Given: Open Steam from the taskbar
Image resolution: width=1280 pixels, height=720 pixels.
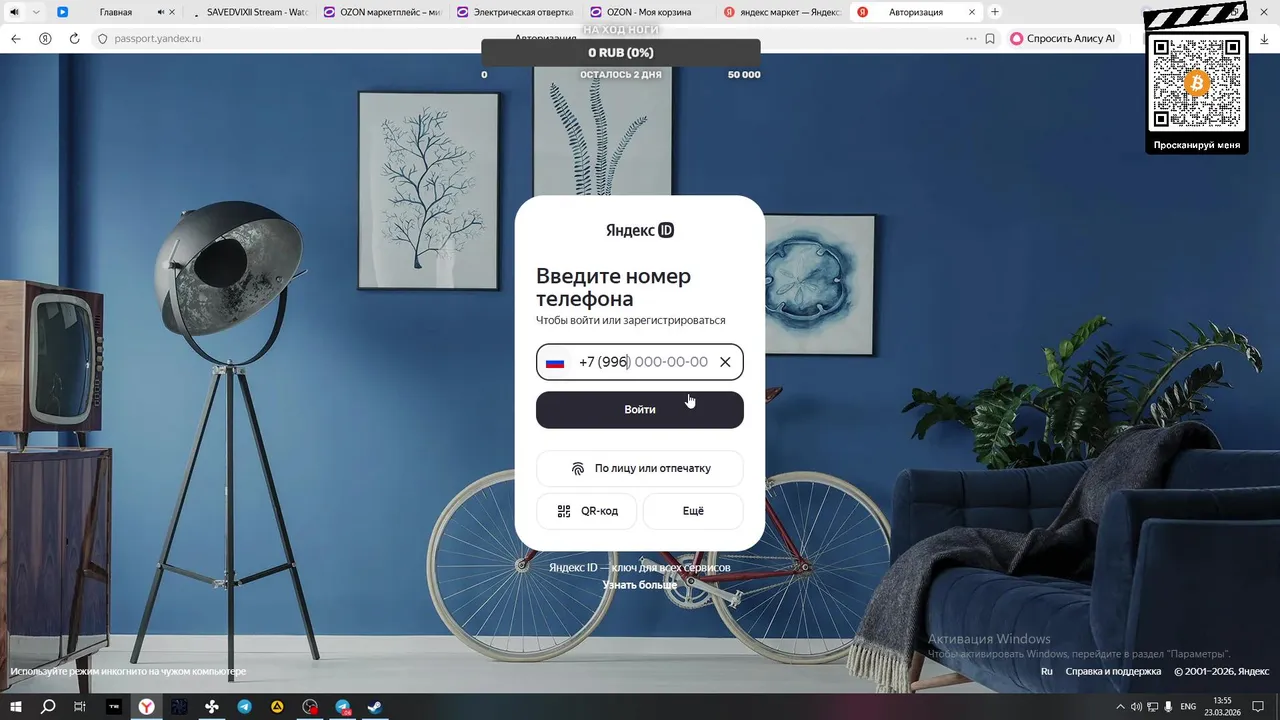Looking at the screenshot, I should point(375,706).
